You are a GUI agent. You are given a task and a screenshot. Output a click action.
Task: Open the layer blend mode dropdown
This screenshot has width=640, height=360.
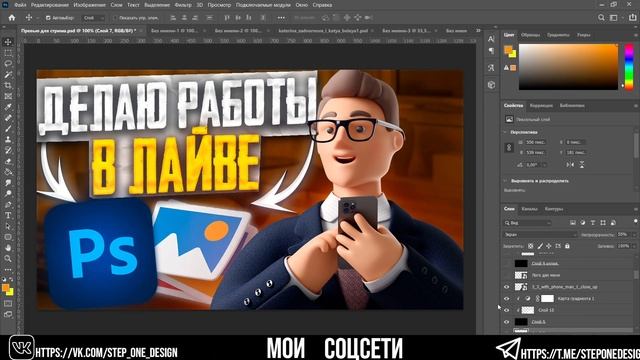point(540,235)
